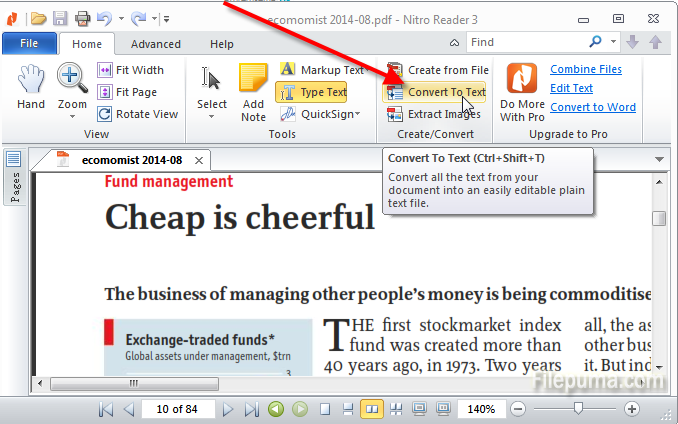Open undo history dropdown arrow
This screenshot has width=678, height=424.
pyautogui.click(x=122, y=19)
